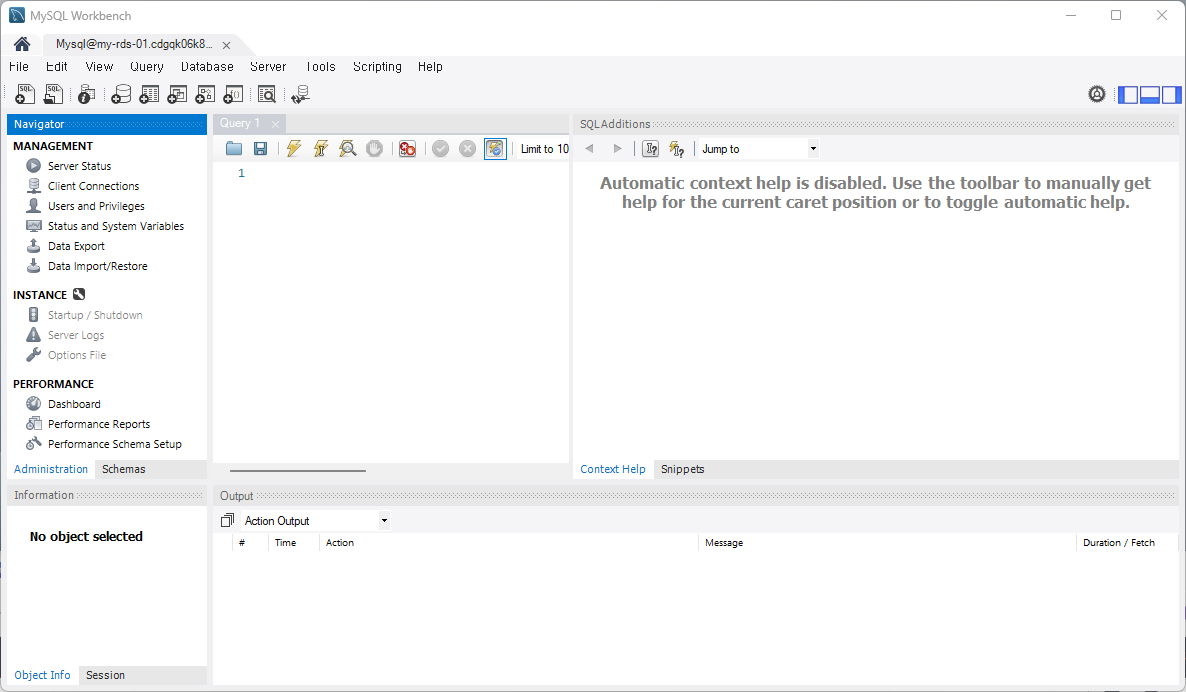This screenshot has height=692, width=1186.
Task: Click the Workbench preferences gear icon
Action: [1097, 94]
